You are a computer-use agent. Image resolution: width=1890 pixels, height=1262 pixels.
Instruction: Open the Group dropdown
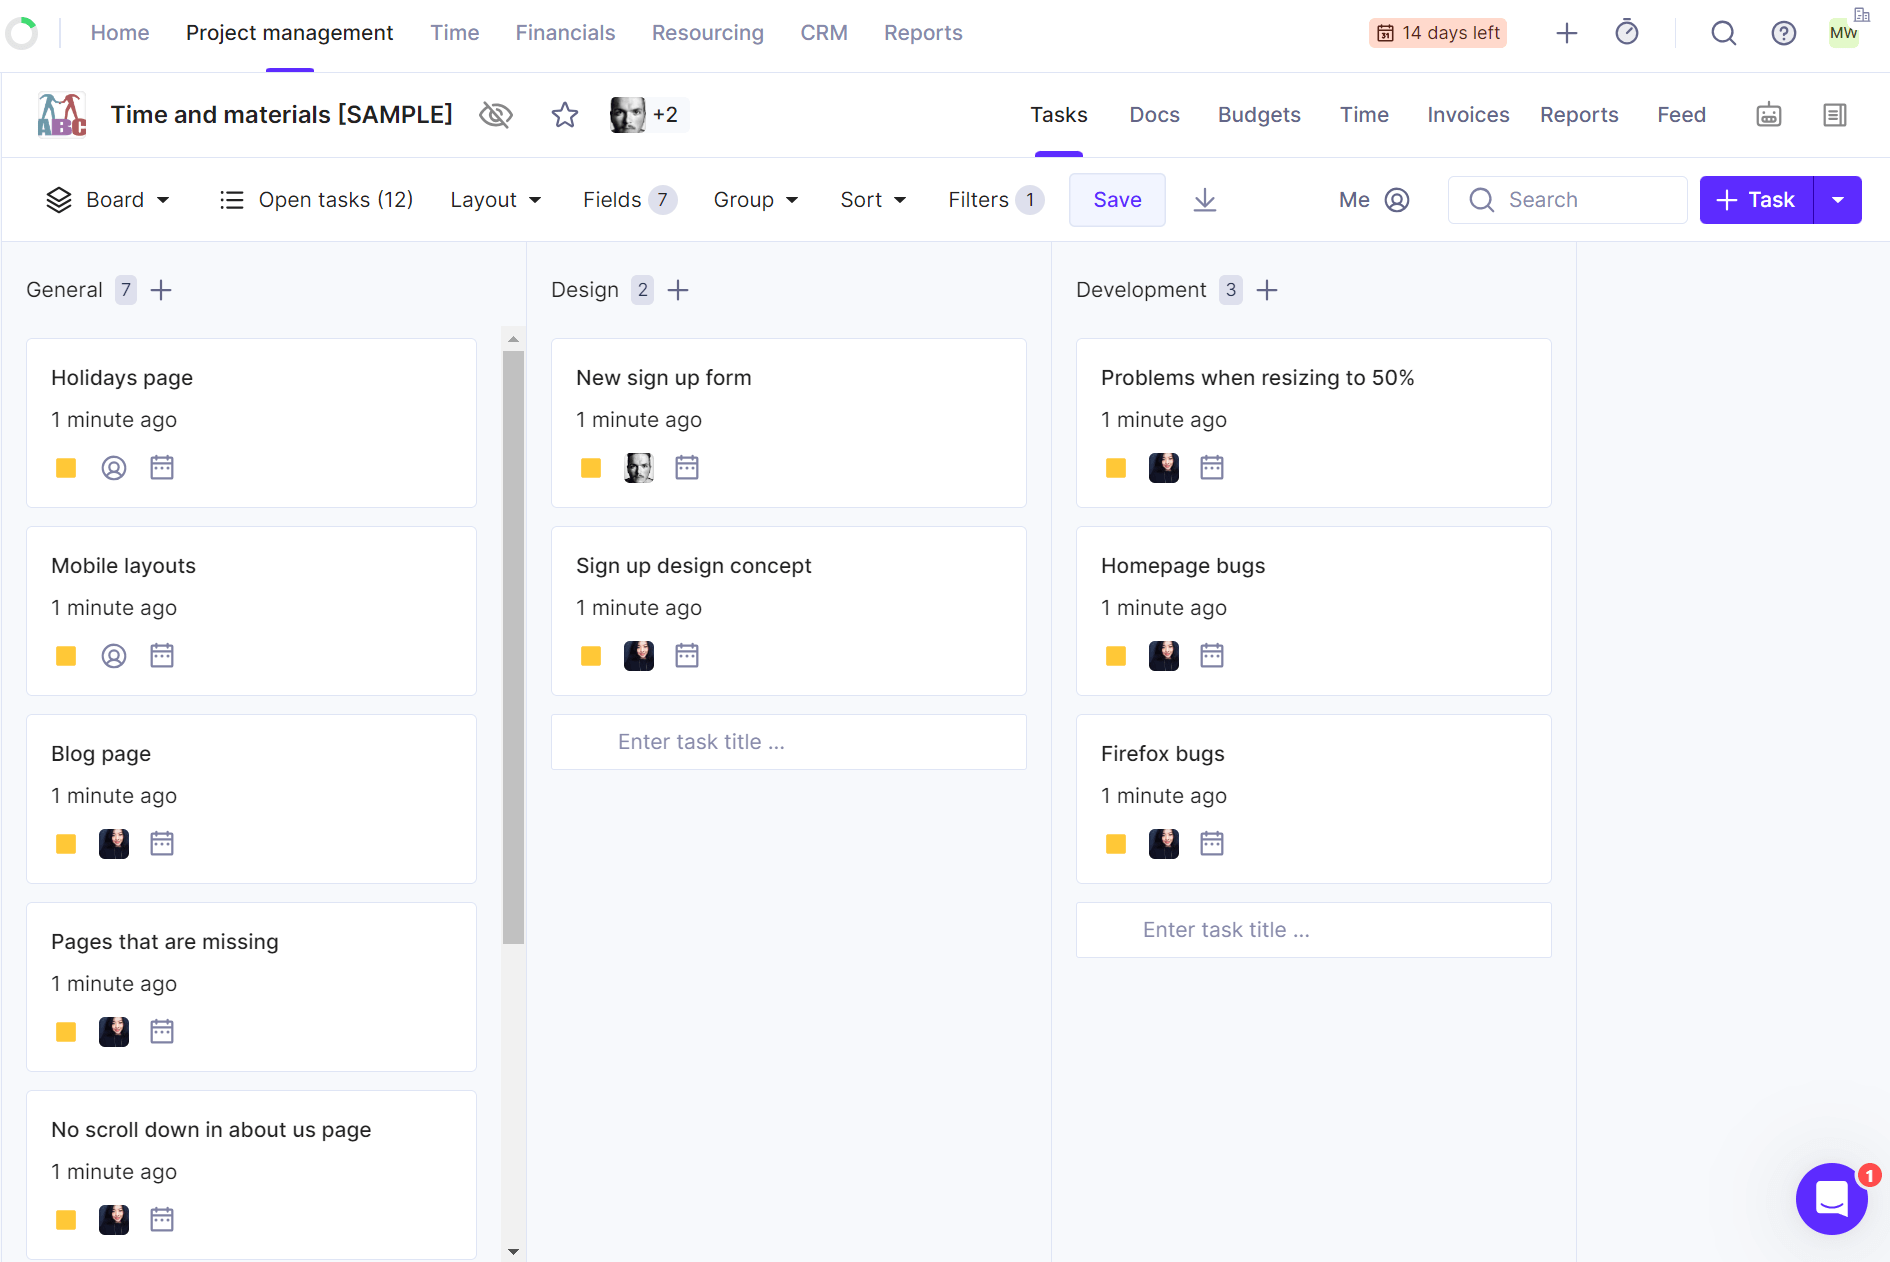(755, 200)
